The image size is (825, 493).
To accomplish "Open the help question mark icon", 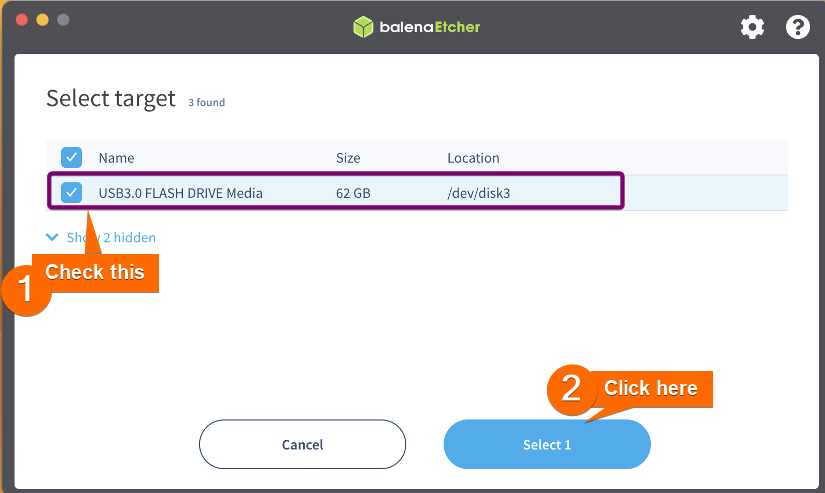I will click(x=798, y=27).
